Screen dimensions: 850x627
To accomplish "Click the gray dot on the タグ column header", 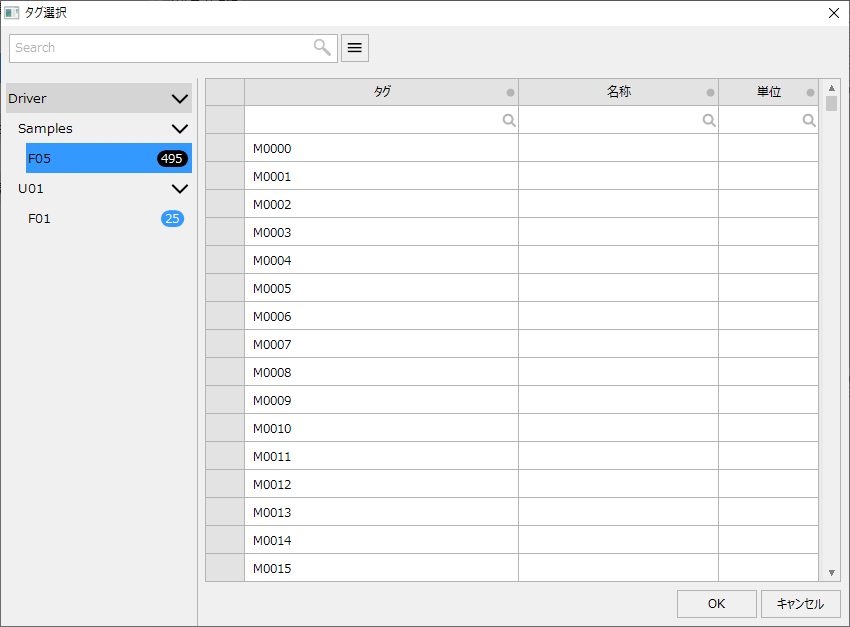I will 510,91.
